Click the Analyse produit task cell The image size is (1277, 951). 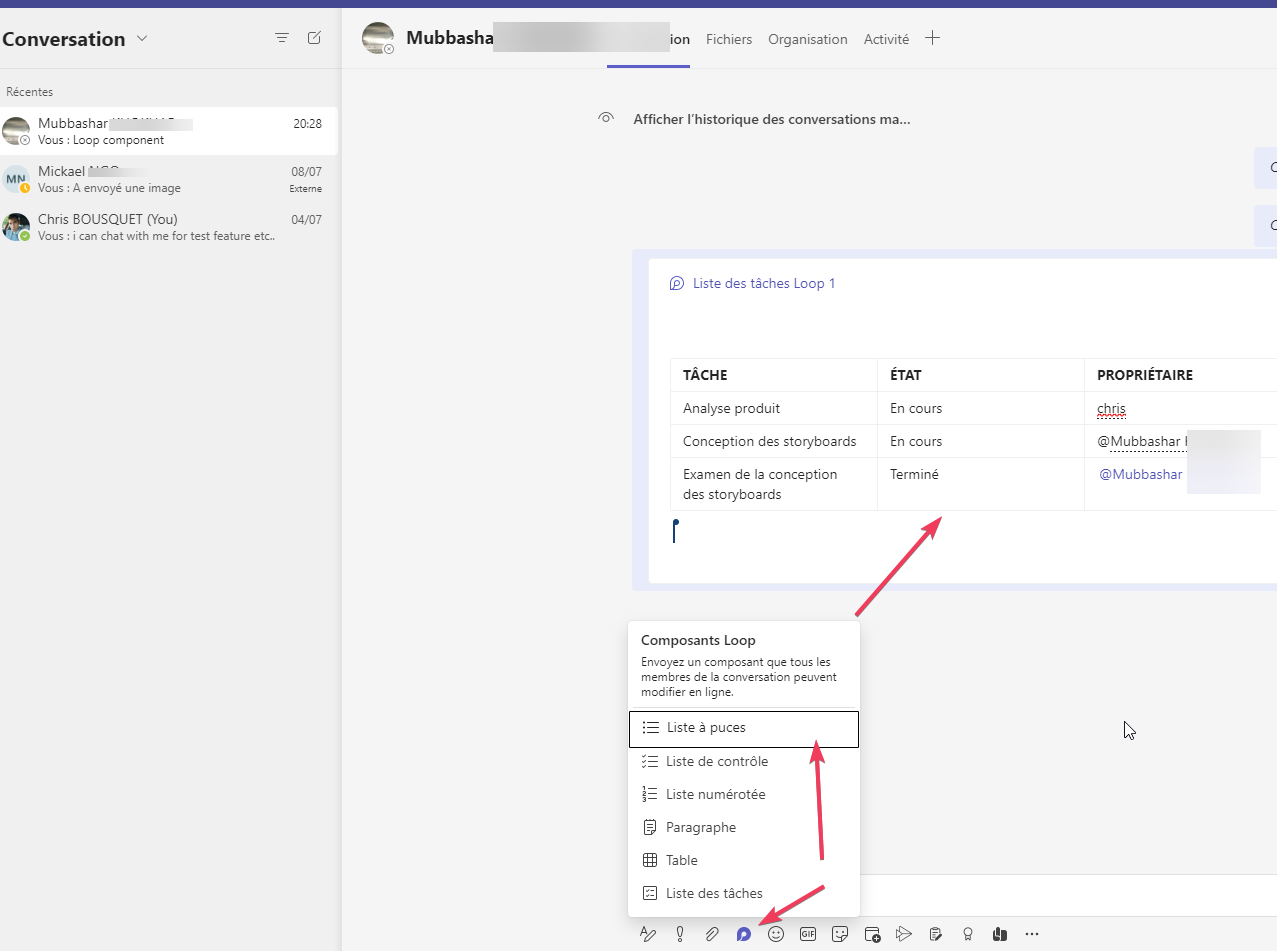[773, 408]
